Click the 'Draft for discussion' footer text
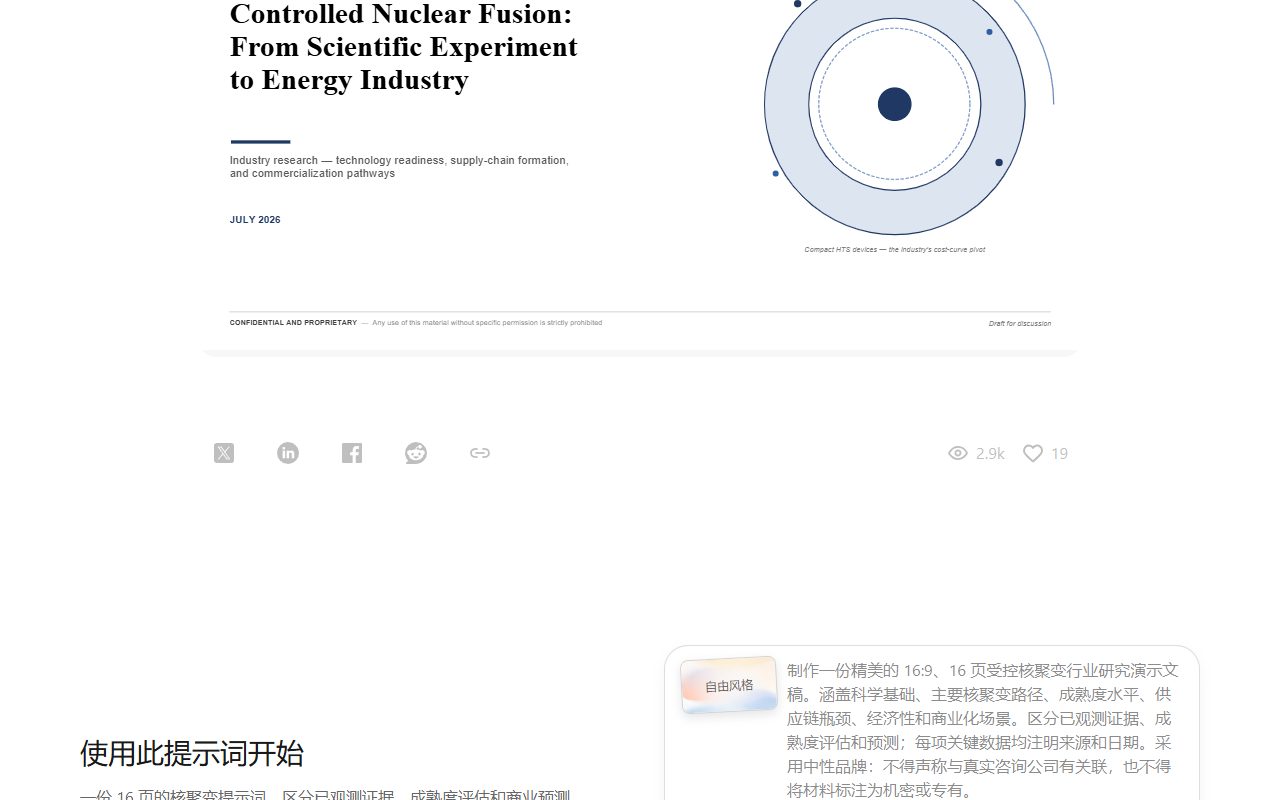This screenshot has height=800, width=1280. pyautogui.click(x=1020, y=324)
